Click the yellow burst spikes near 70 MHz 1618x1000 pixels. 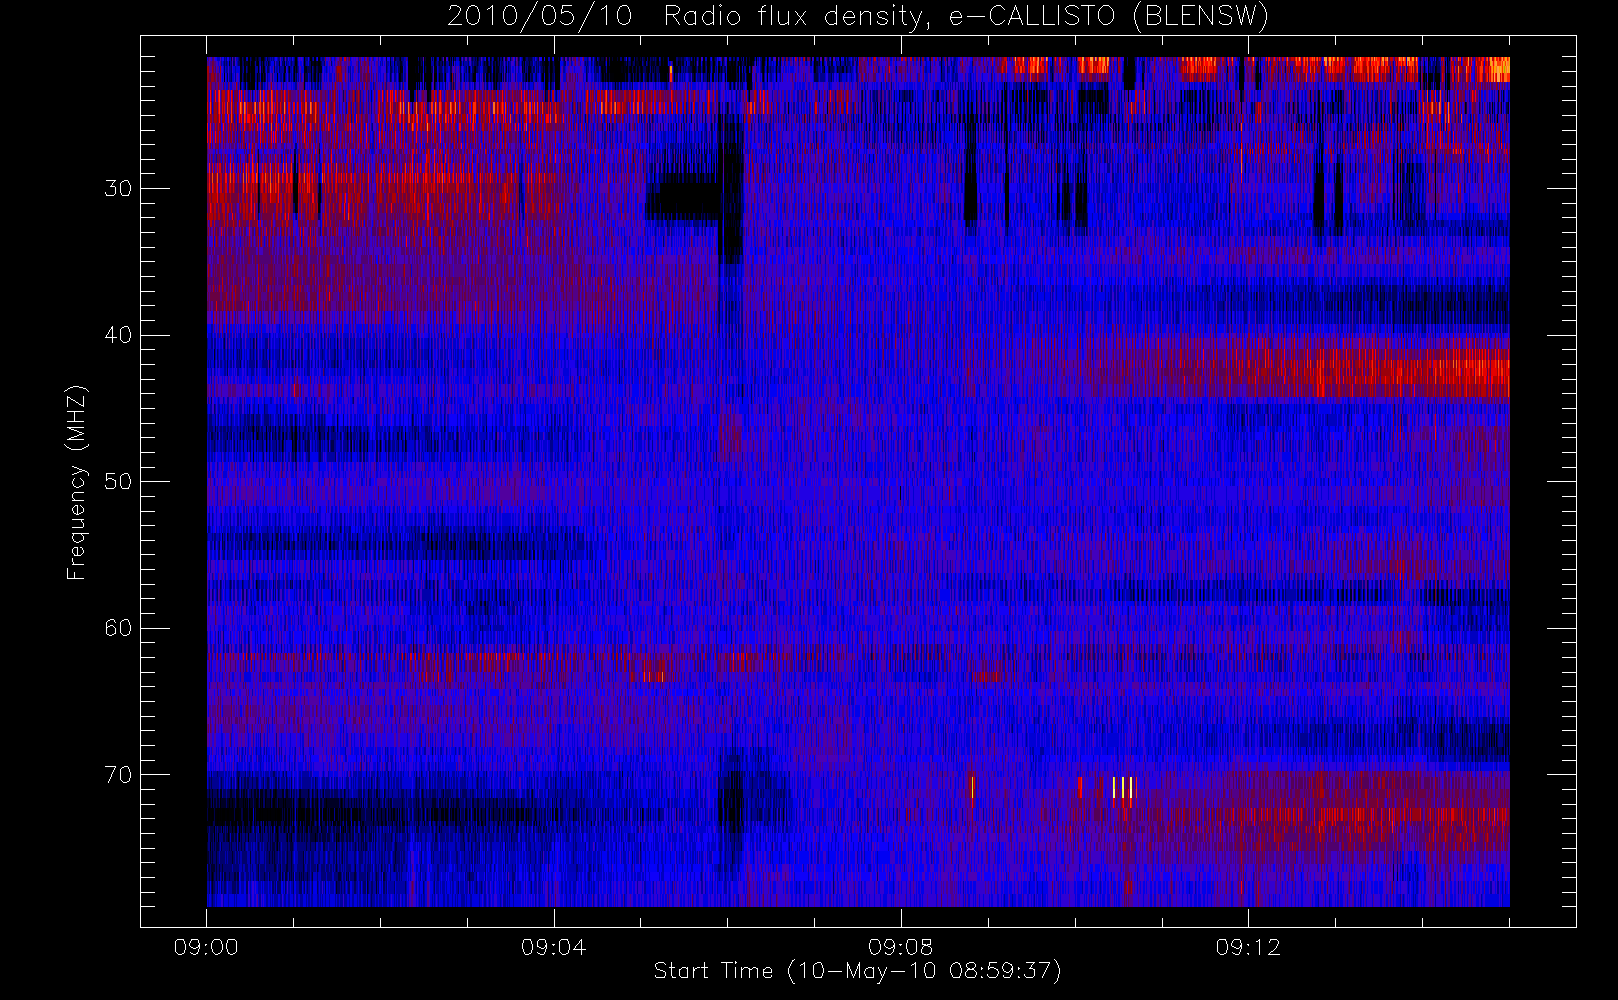coord(1123,788)
